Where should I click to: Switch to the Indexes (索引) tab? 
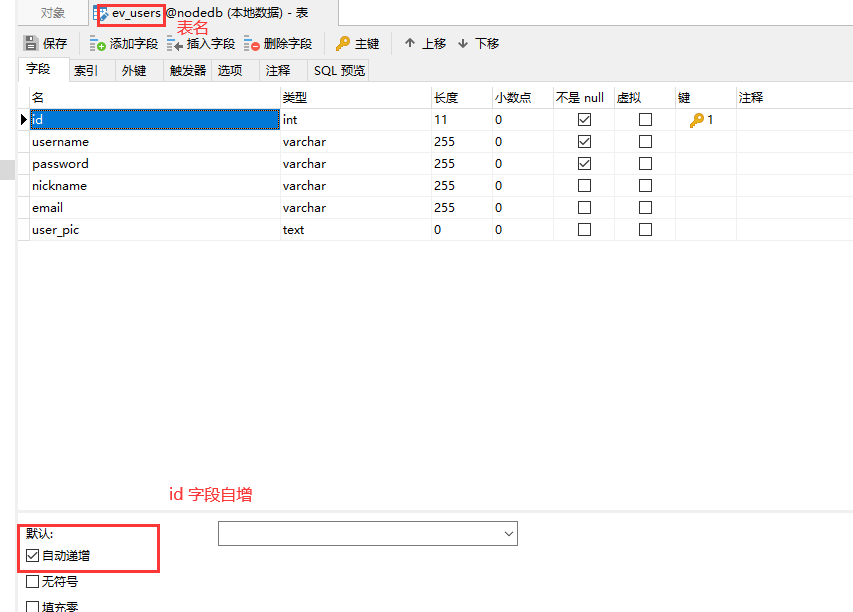pos(92,71)
